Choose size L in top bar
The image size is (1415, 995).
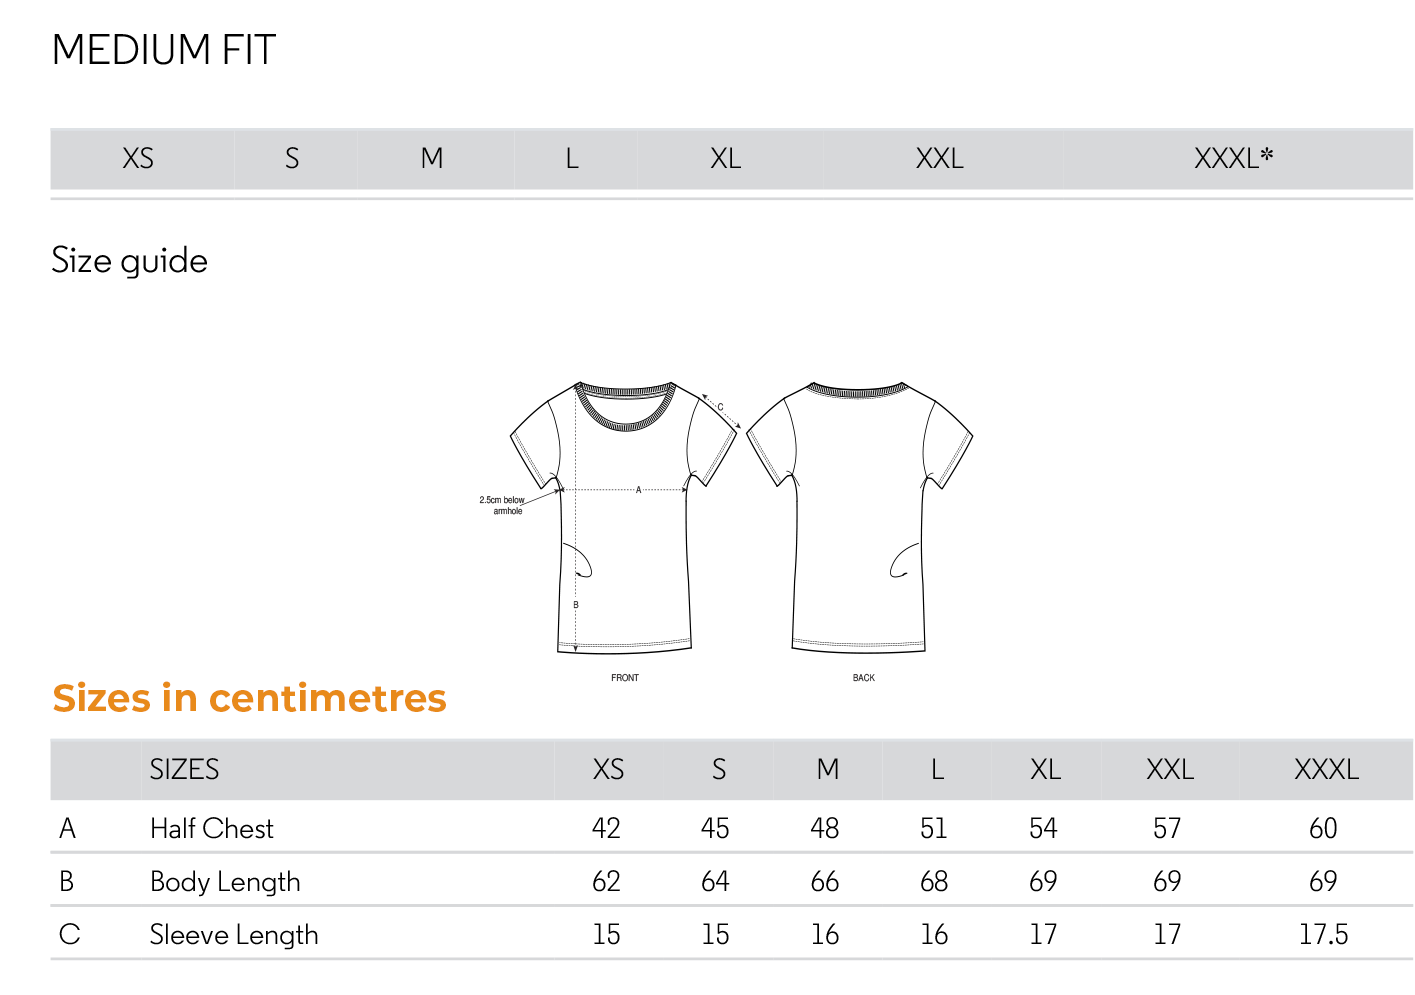pos(572,159)
